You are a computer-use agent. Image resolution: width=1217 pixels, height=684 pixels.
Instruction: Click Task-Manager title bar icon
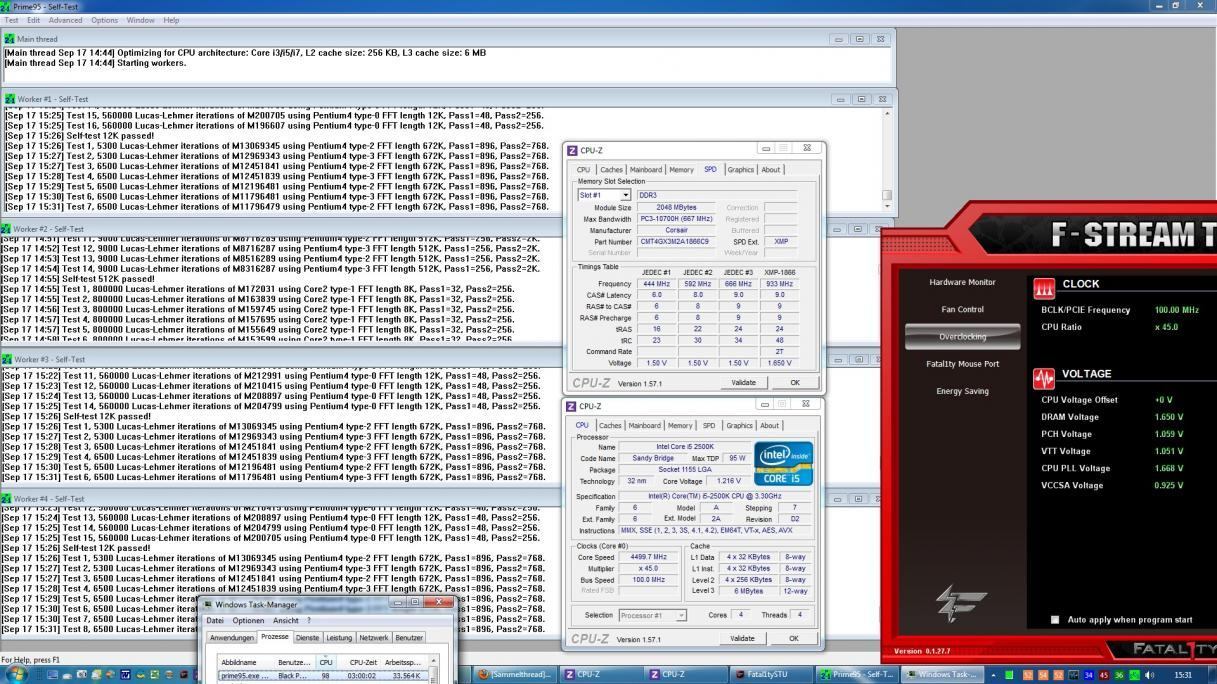(208, 604)
